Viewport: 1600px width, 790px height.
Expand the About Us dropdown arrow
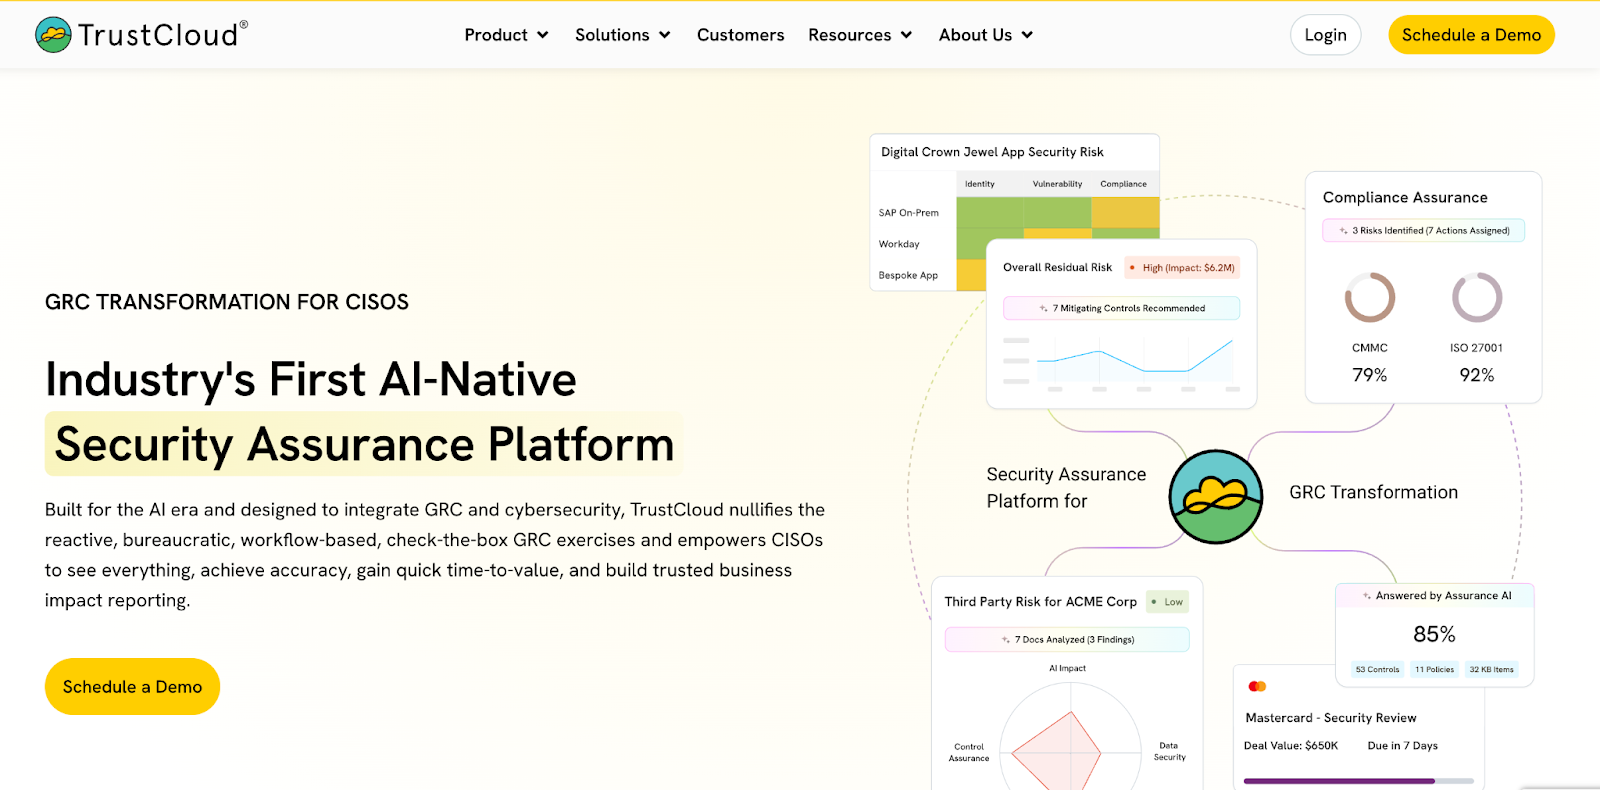pyautogui.click(x=1027, y=35)
